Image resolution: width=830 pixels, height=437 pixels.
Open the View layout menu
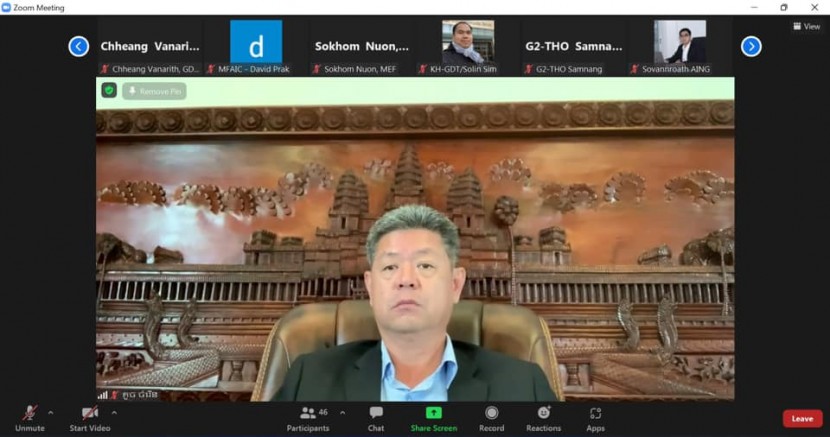(806, 26)
